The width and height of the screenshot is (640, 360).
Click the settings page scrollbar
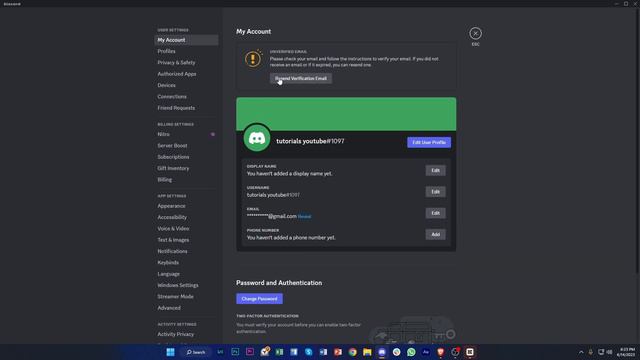coord(638,141)
